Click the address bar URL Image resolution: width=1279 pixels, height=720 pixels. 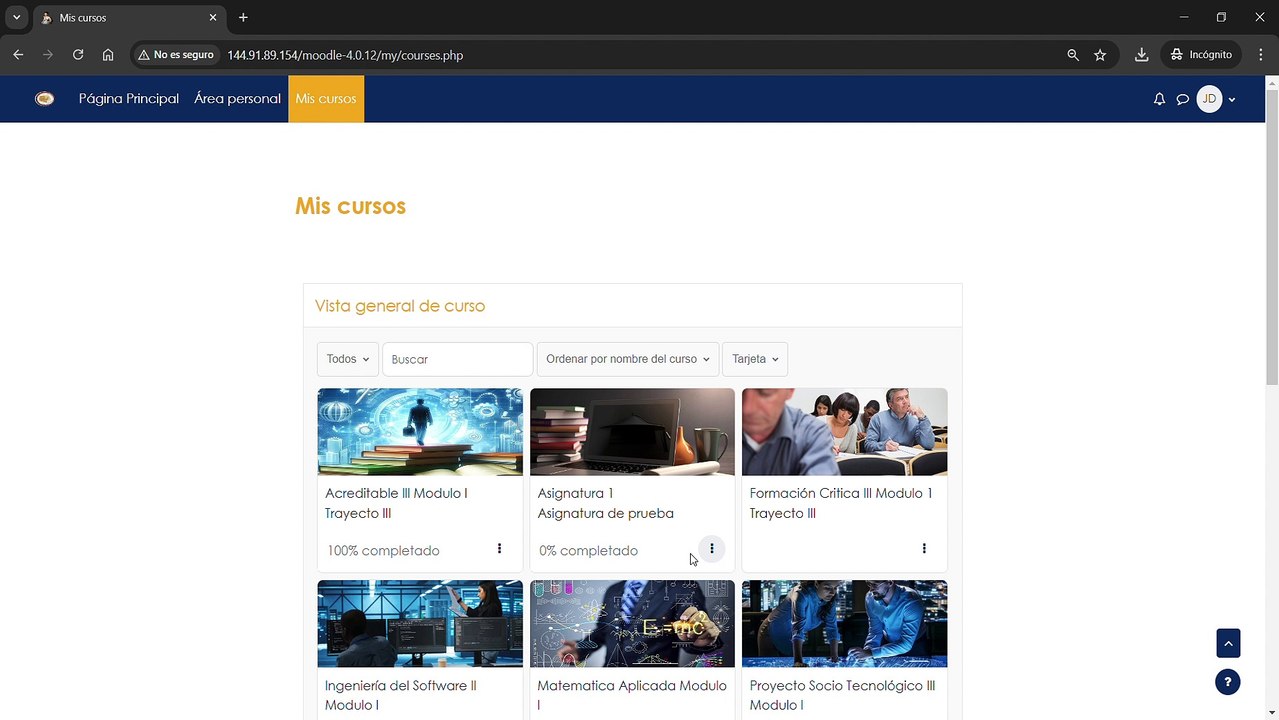point(345,55)
